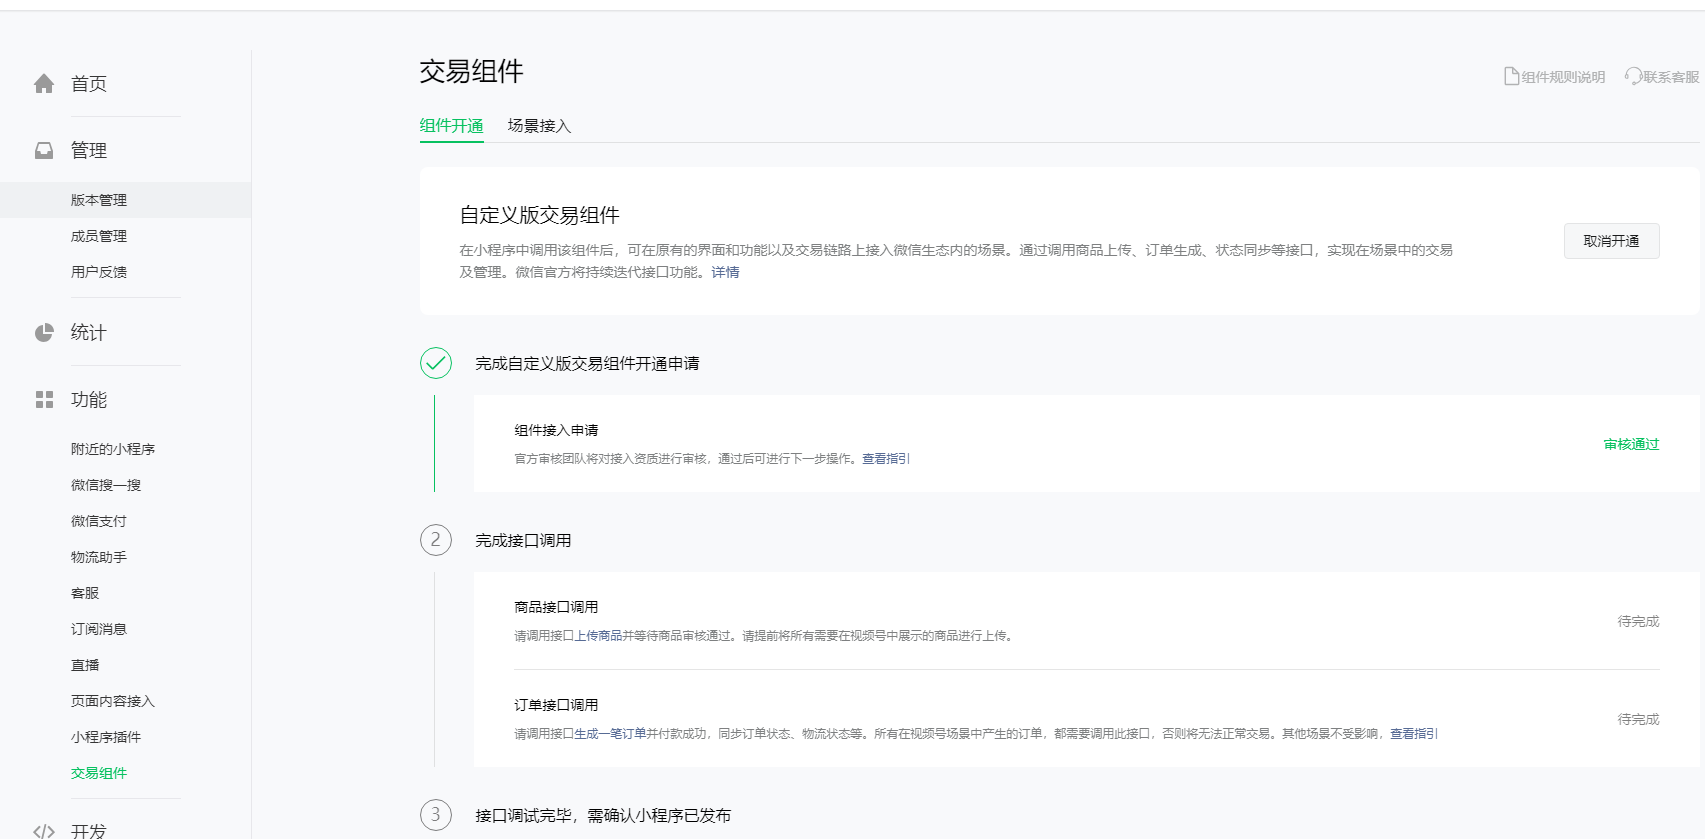
Task: Switch to the 组件开通 tab
Action: (x=452, y=126)
